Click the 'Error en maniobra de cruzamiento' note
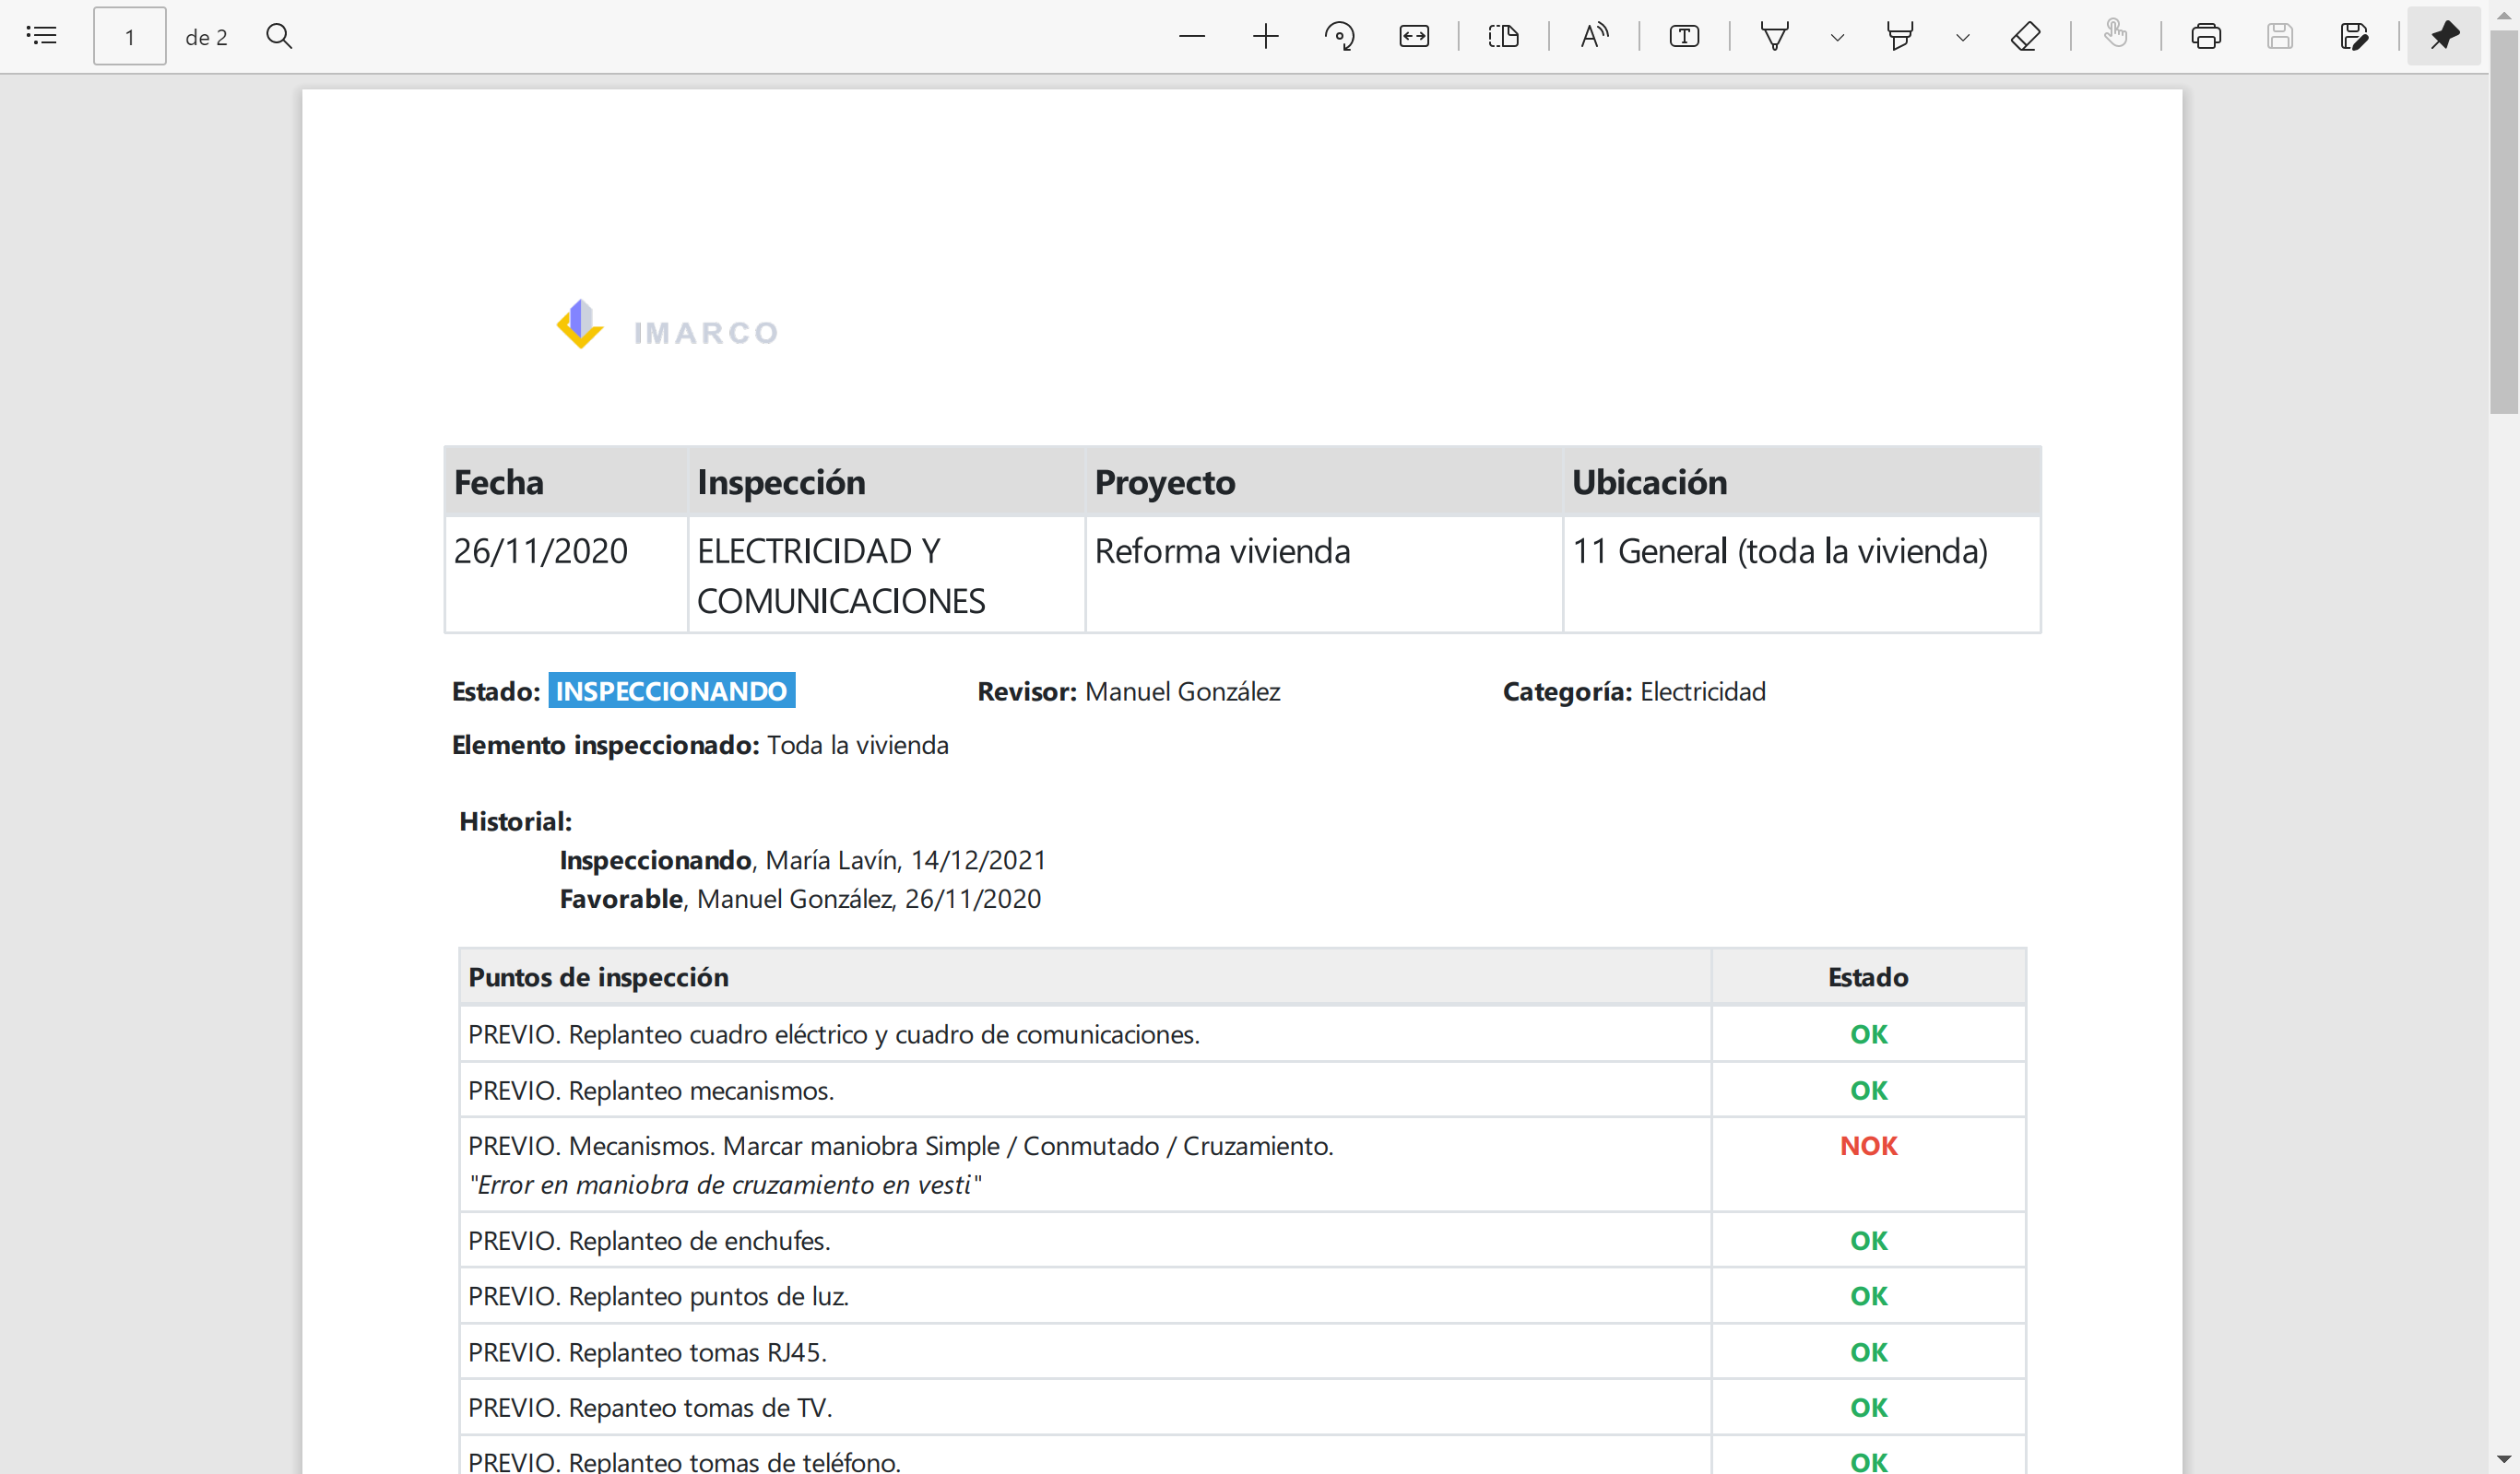Image resolution: width=2520 pixels, height=1474 pixels. (725, 1185)
